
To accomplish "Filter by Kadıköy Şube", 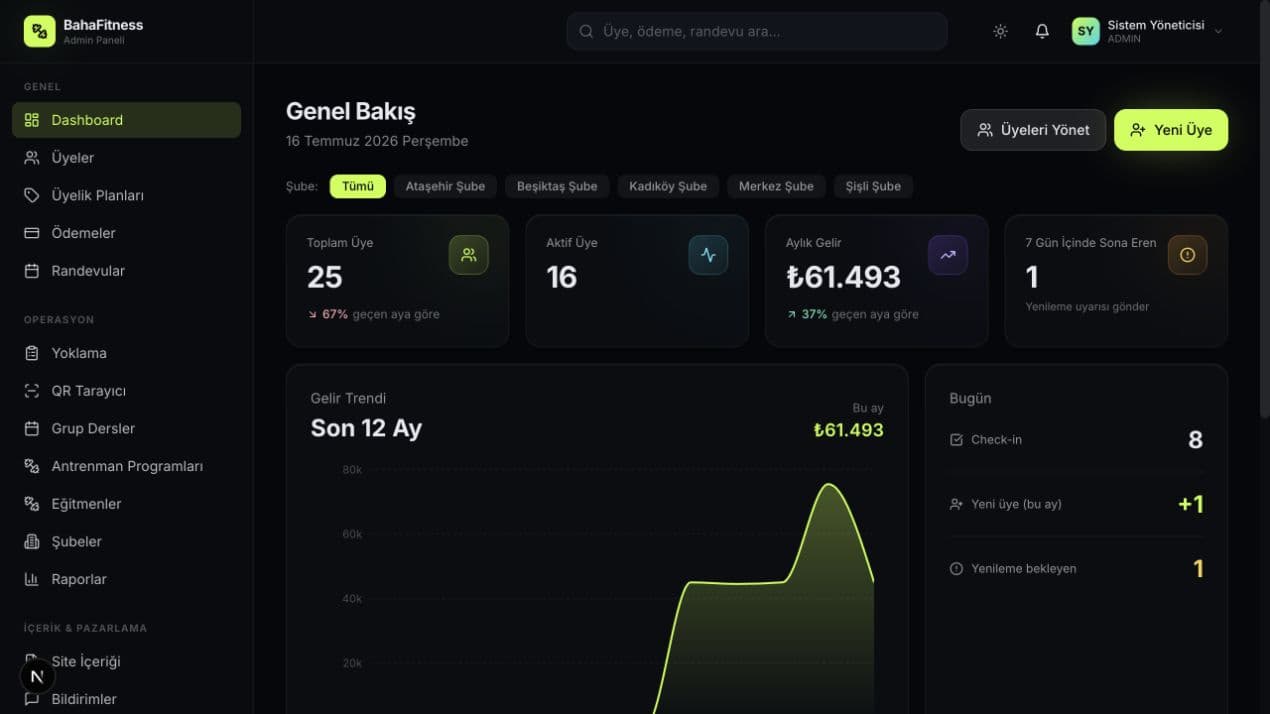I will click(668, 186).
